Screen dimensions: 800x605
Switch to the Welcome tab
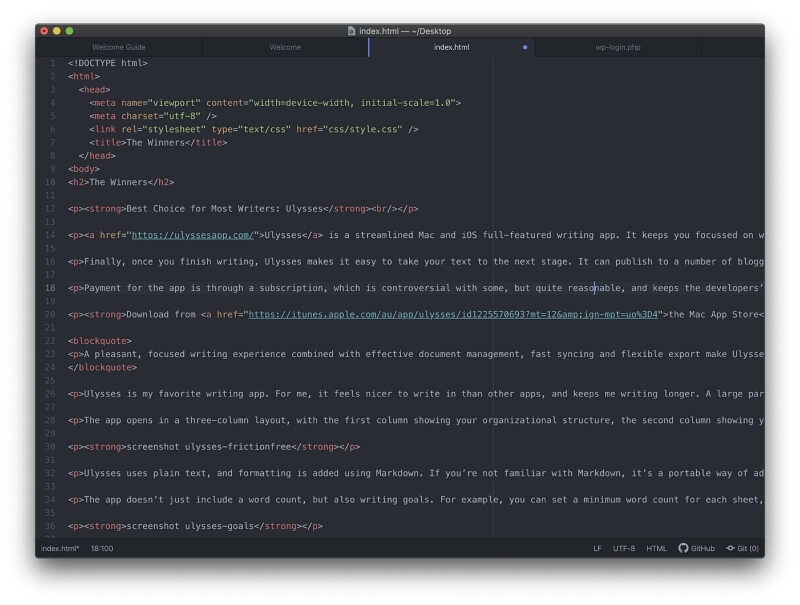(285, 47)
